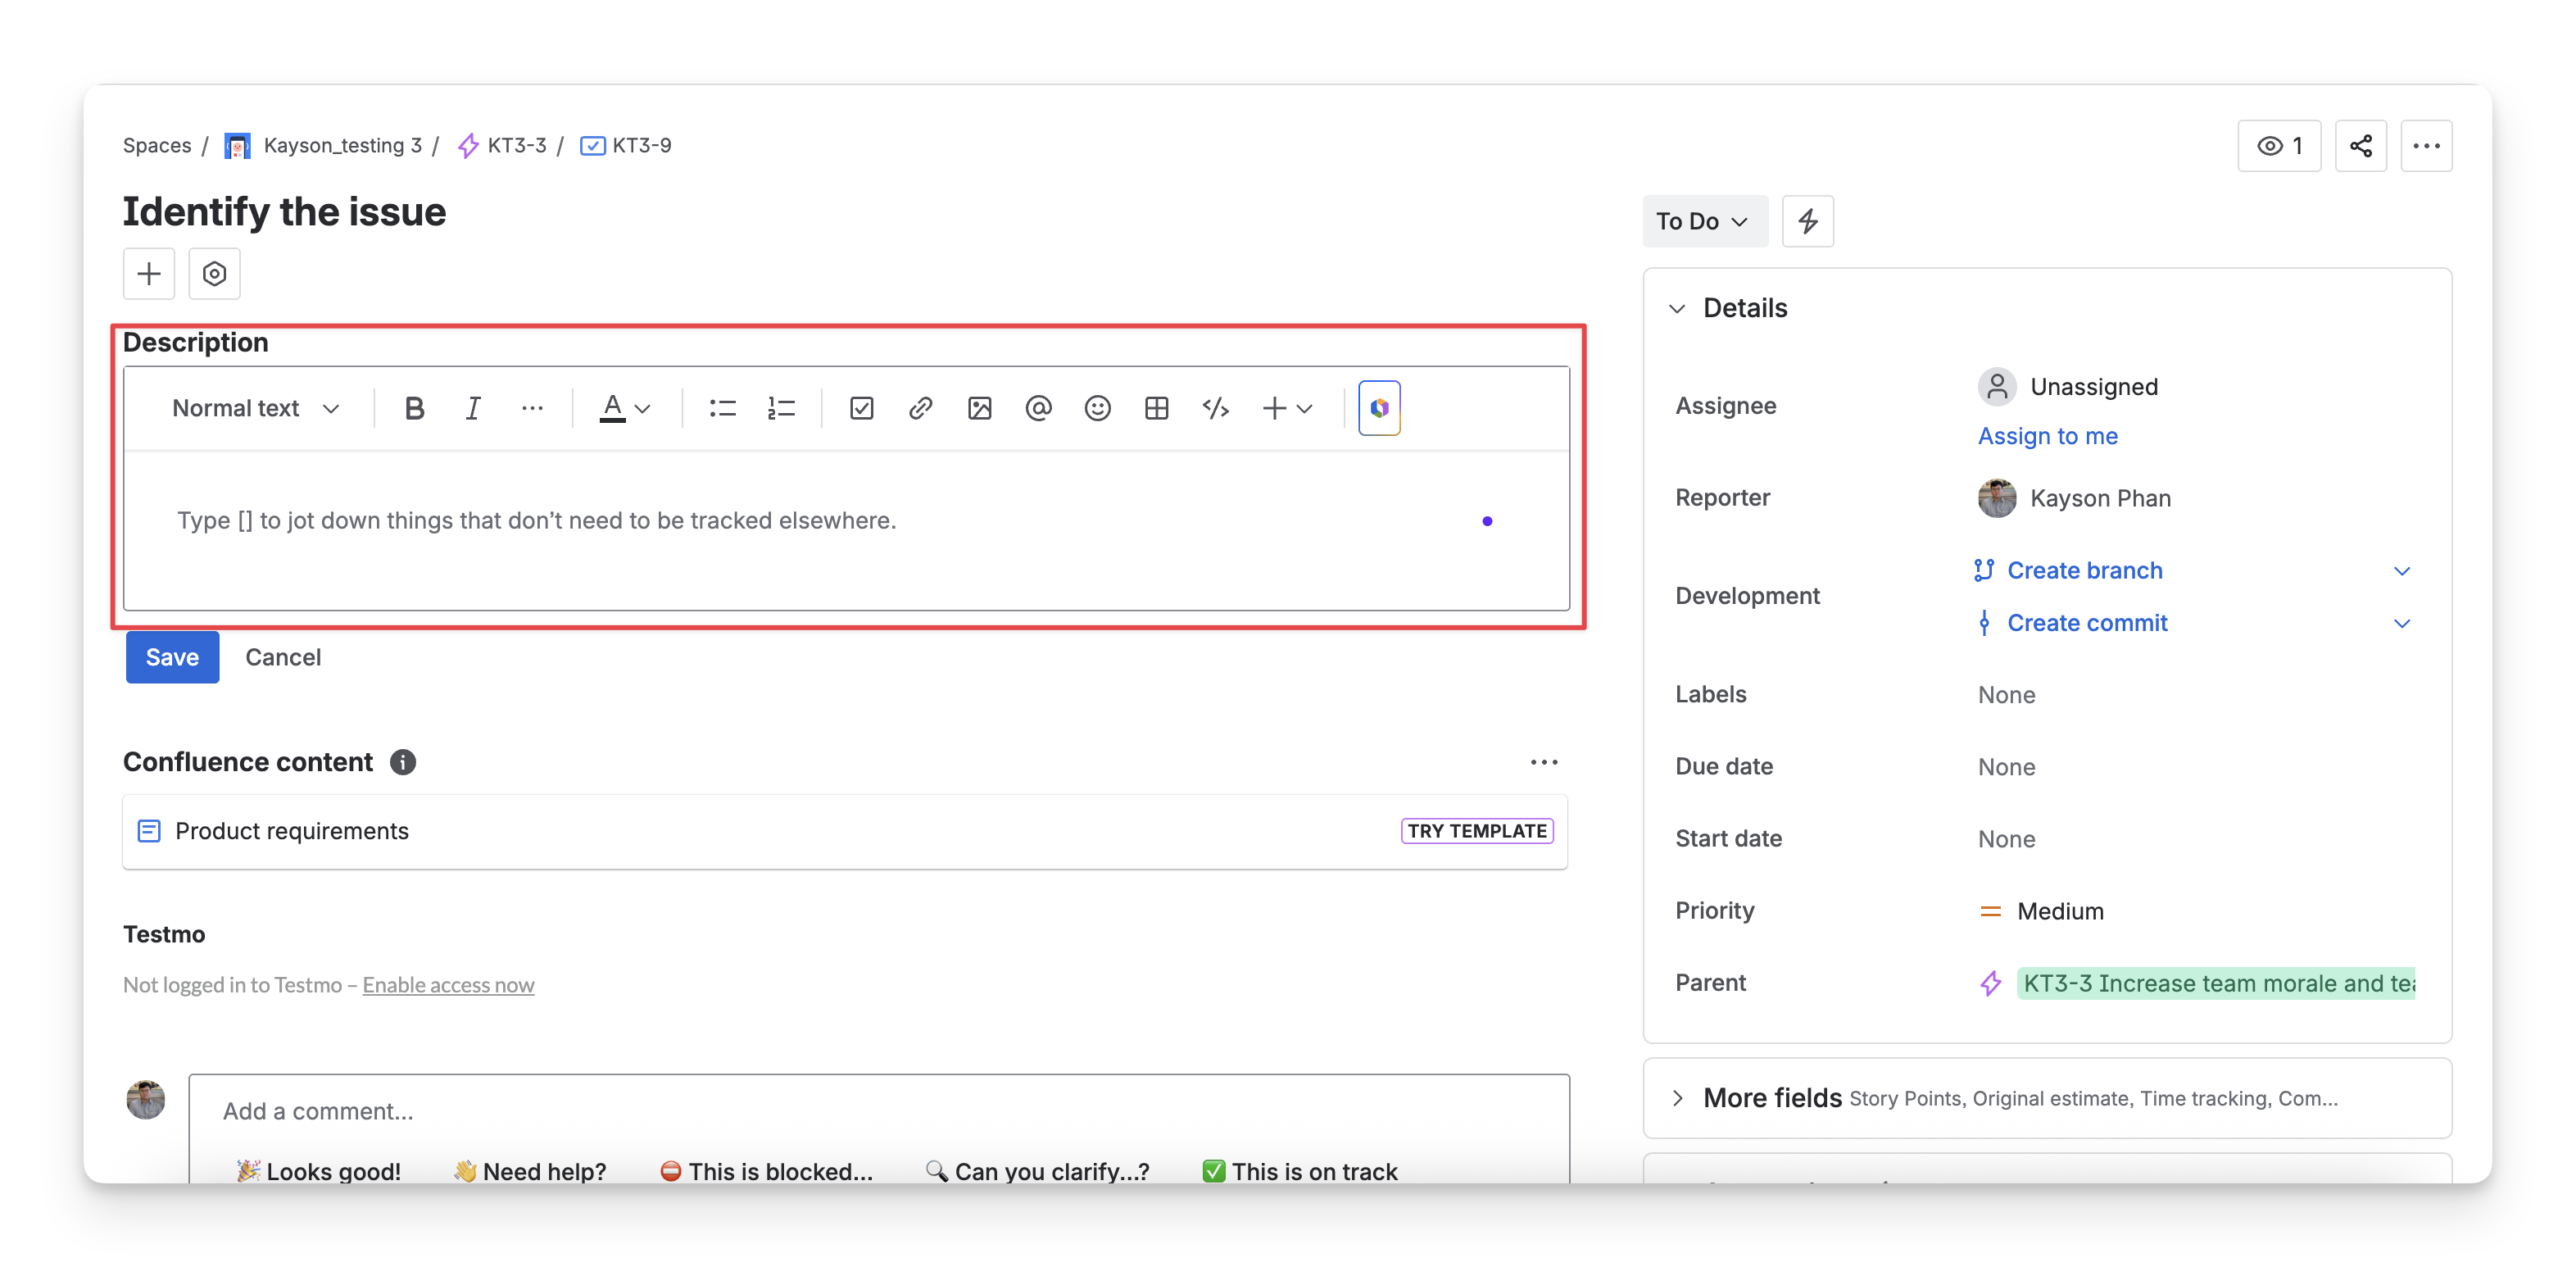Go to Kayson_testing 3 space breadcrumb
2576x1267 pixels.
click(341, 146)
